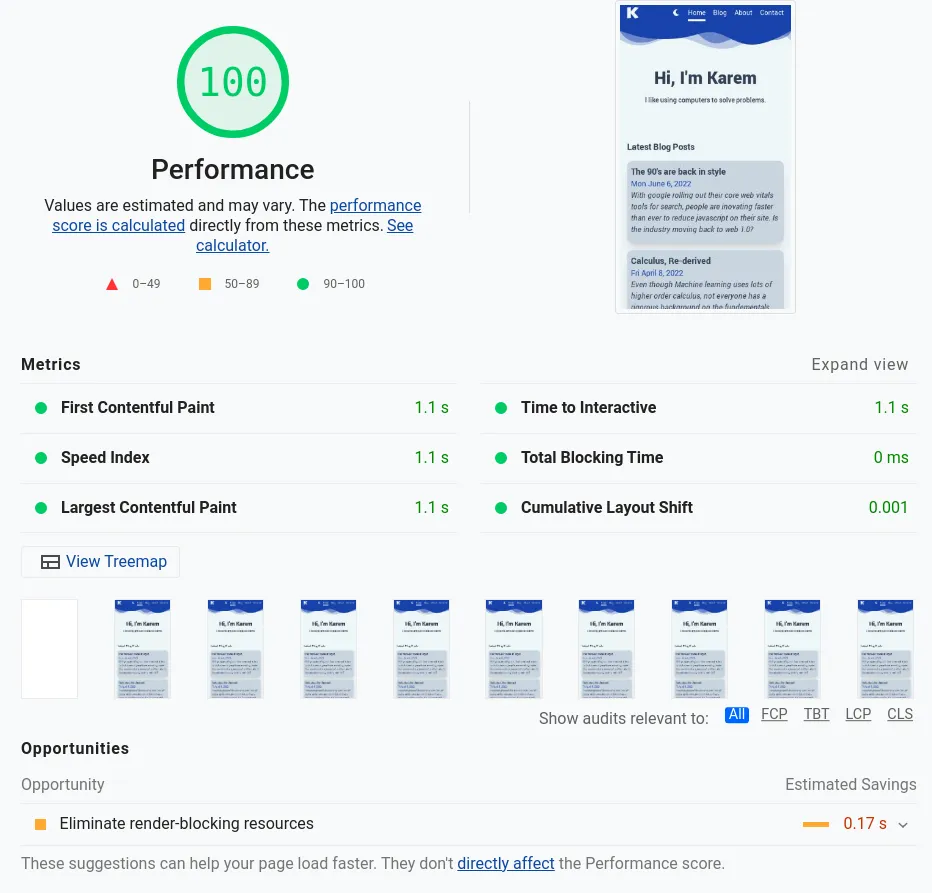This screenshot has height=893, width=932.
Task: Click the green dot beside Total Blocking Time
Action: coord(501,458)
